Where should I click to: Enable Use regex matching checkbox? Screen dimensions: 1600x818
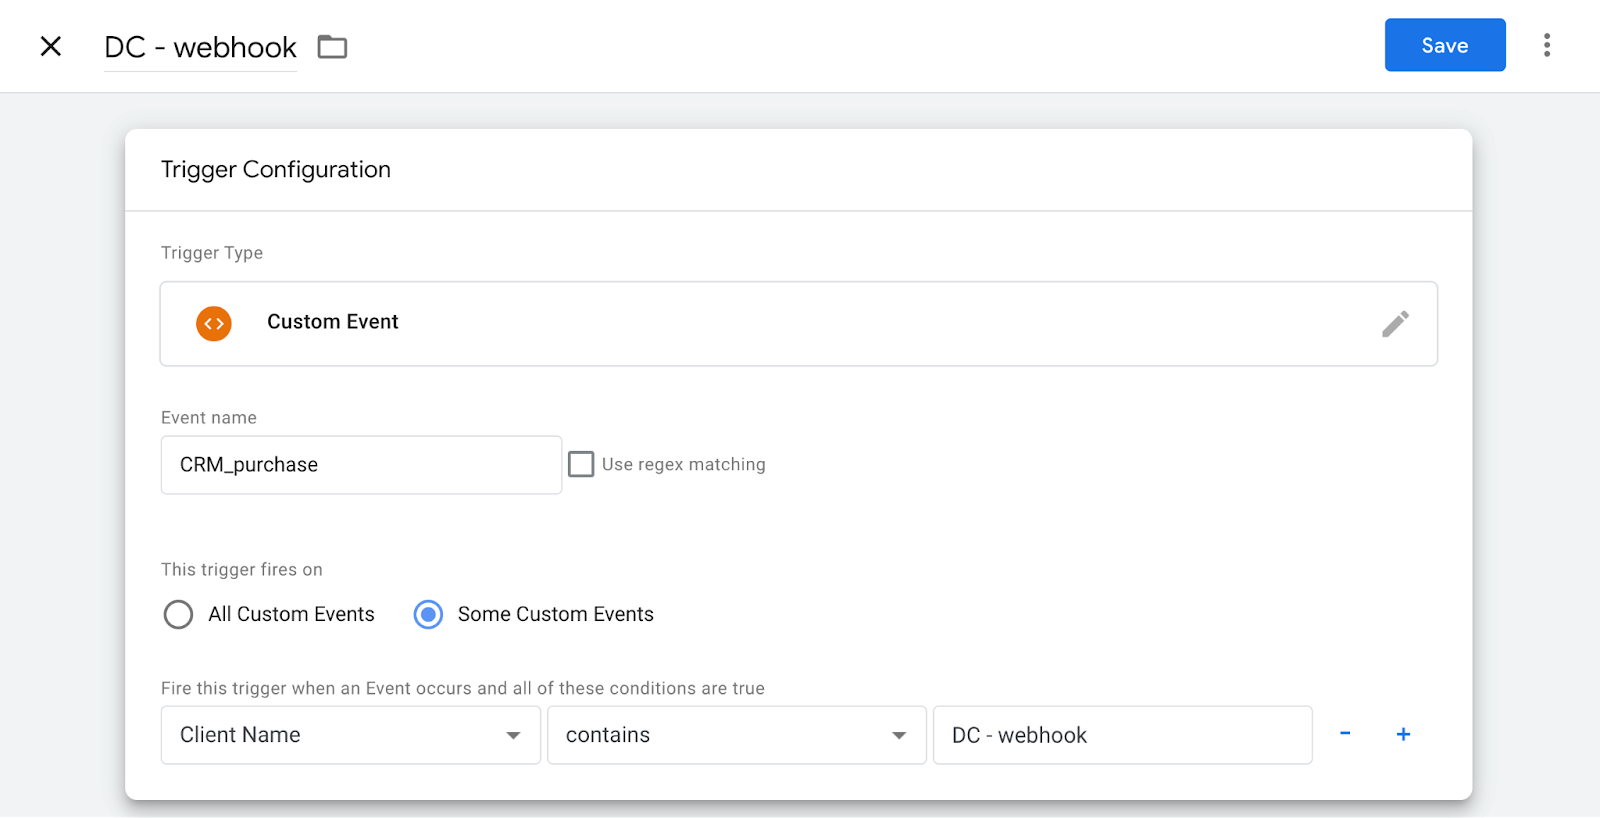pos(581,464)
